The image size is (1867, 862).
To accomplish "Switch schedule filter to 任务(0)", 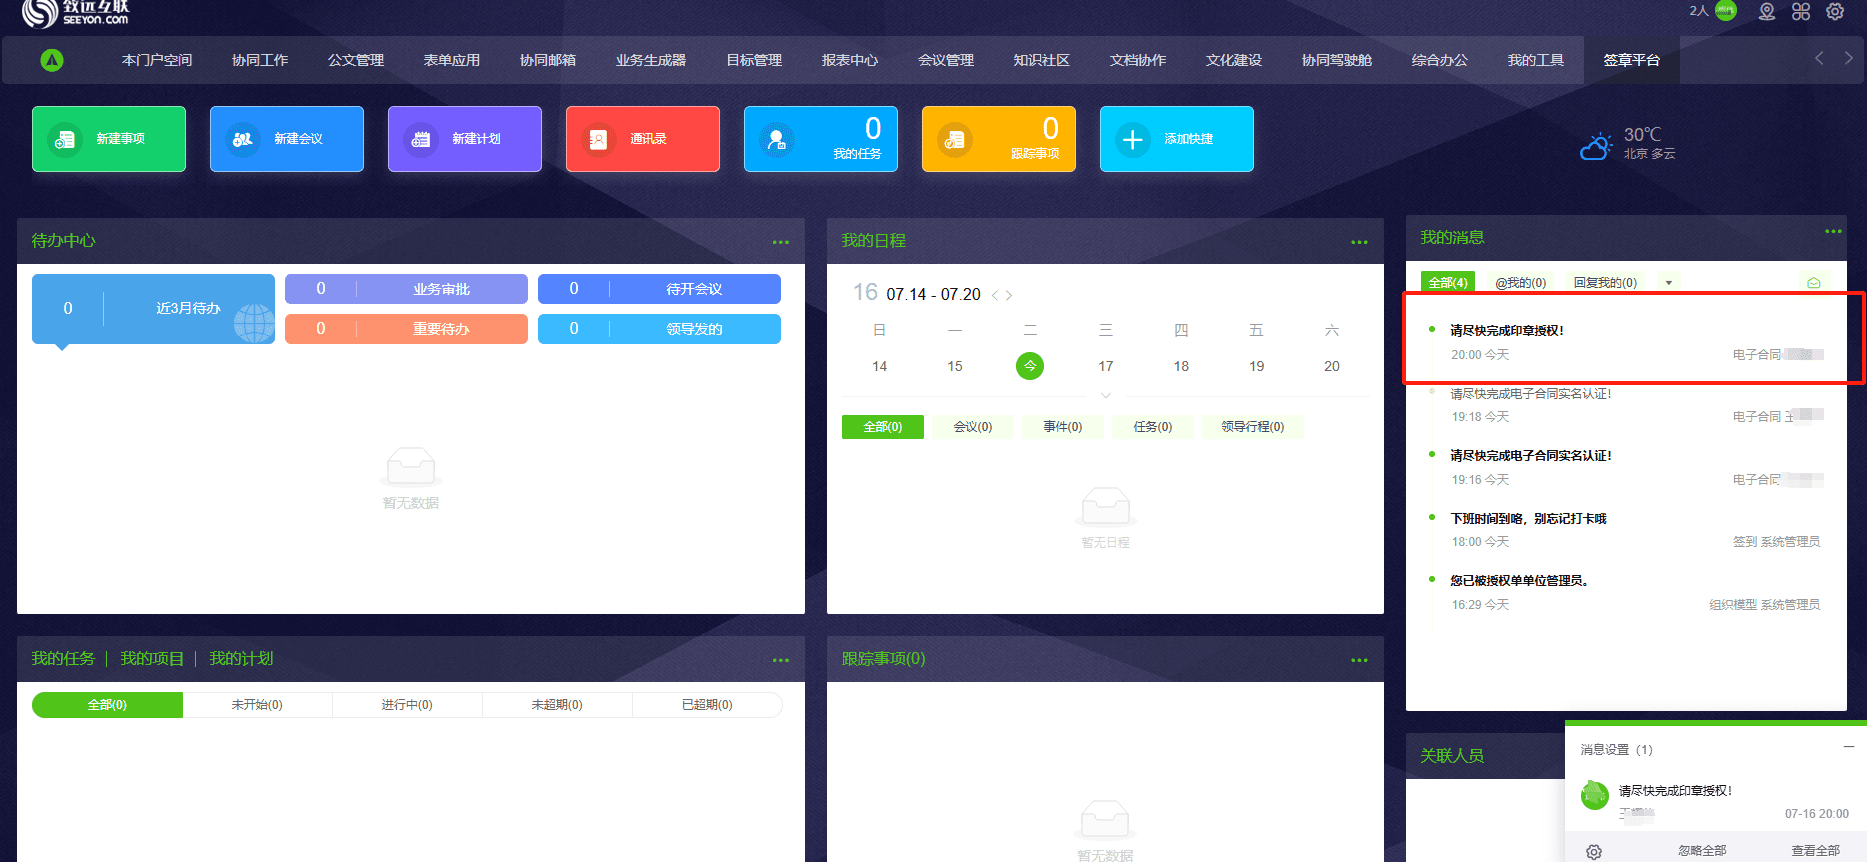I will click(1153, 427).
